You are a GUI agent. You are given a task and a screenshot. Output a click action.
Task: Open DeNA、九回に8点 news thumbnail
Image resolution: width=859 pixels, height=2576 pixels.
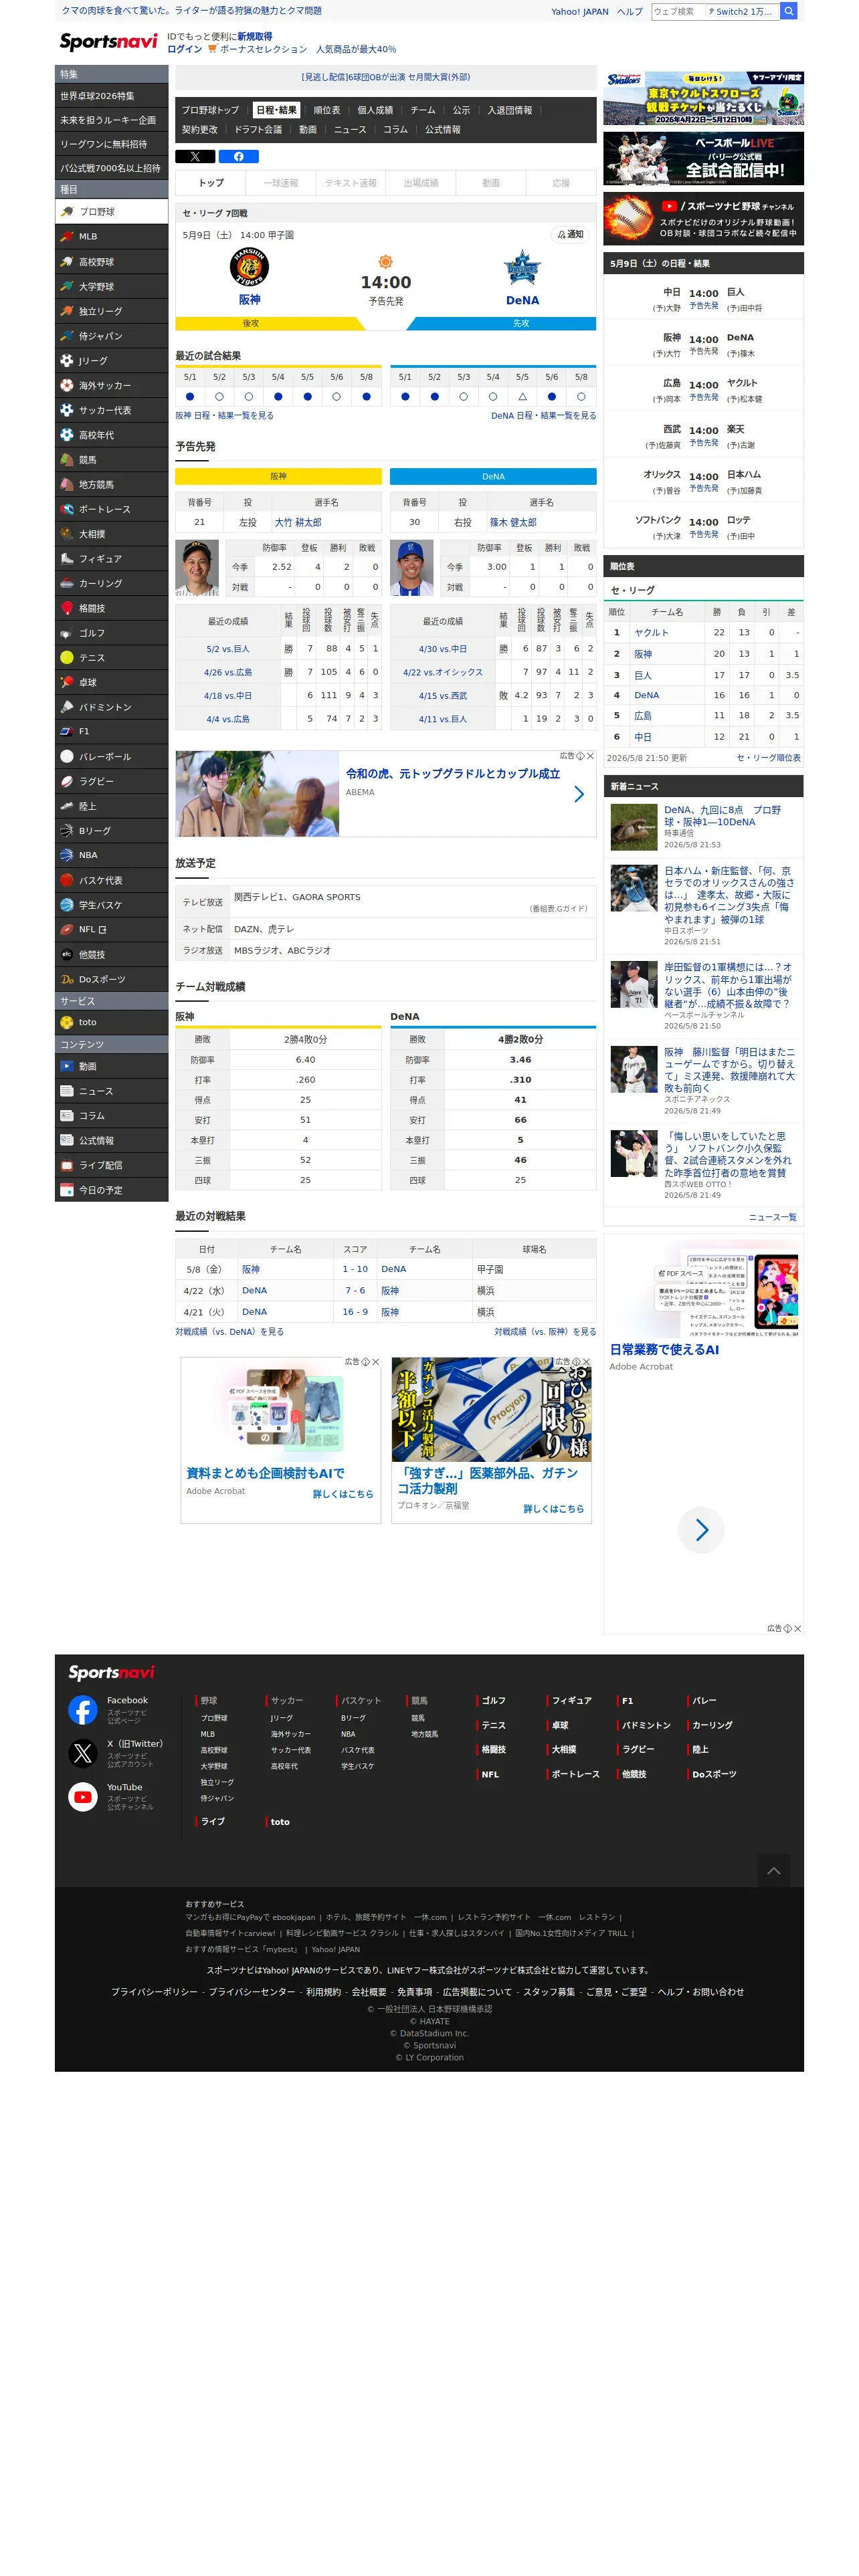[634, 827]
